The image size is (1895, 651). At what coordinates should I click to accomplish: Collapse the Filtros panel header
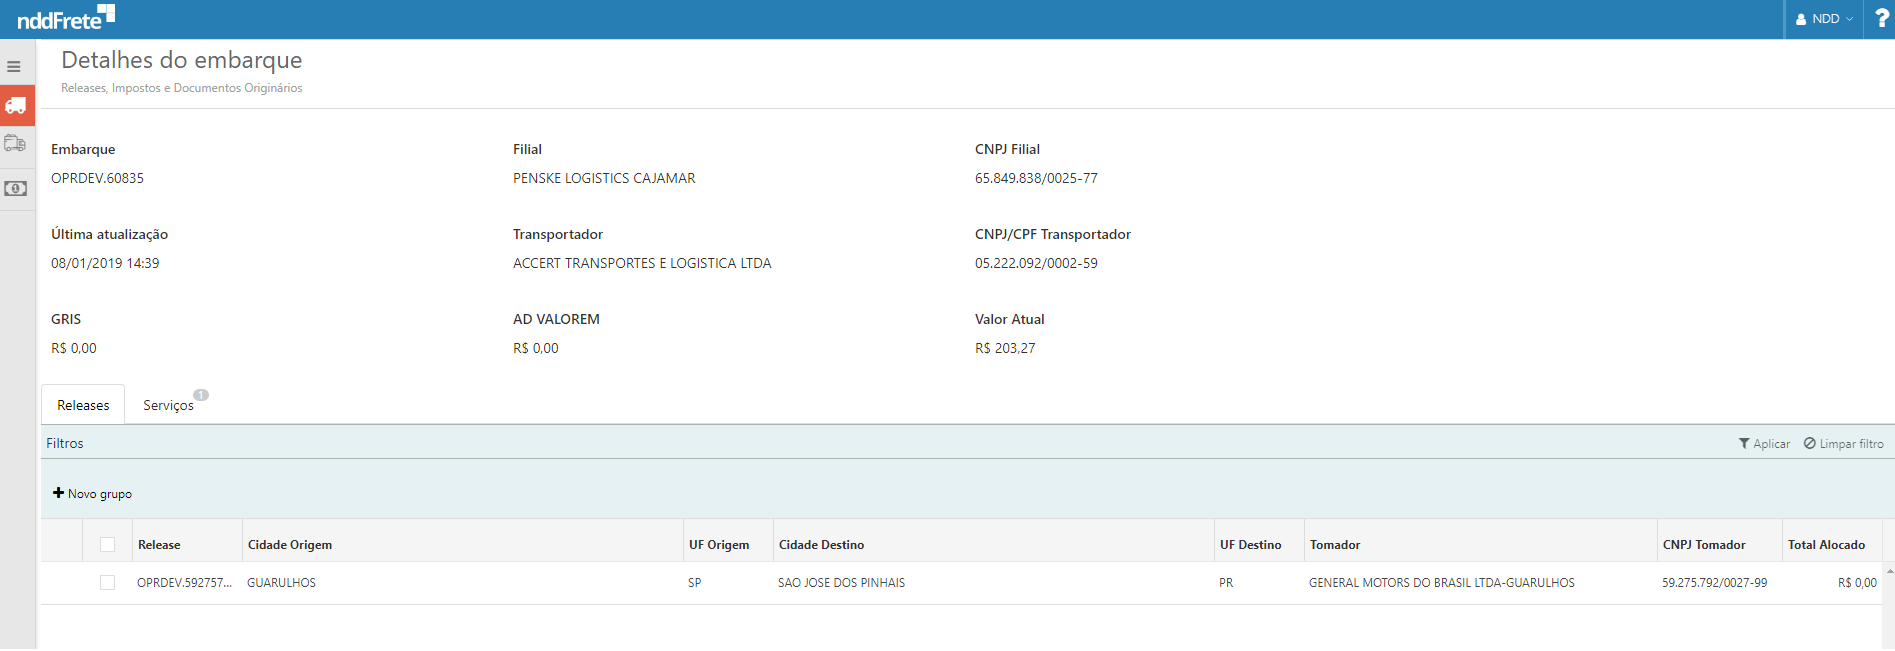pos(65,443)
